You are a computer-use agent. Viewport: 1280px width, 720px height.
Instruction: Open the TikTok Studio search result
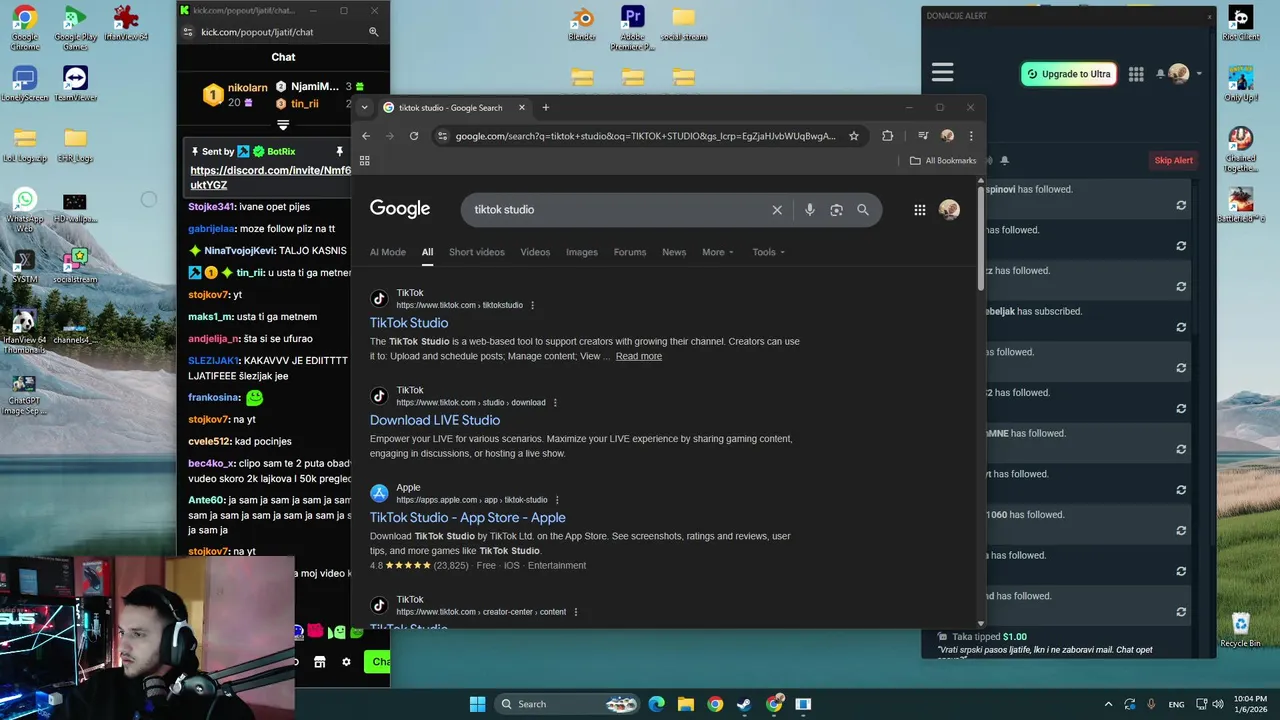409,323
